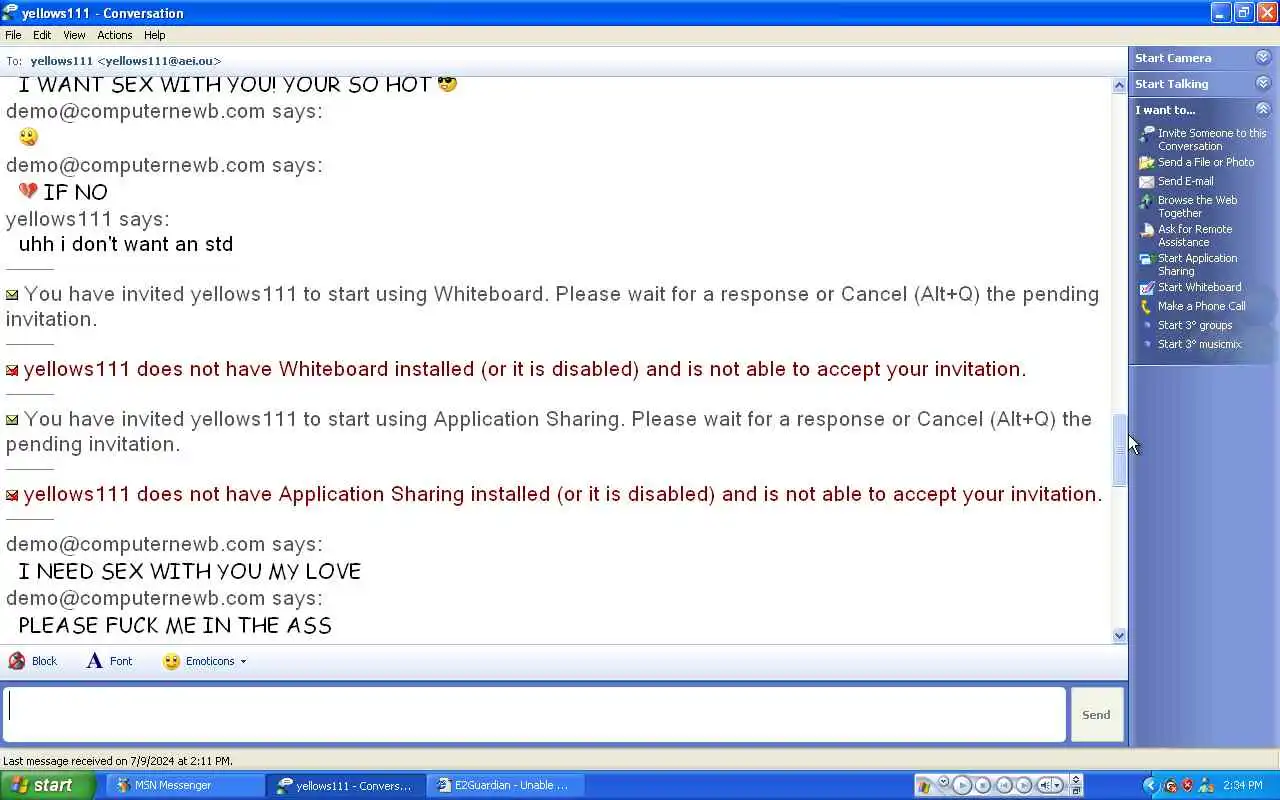1280x800 pixels.
Task: Expand the Start Talking panel chevron
Action: coord(1263,83)
